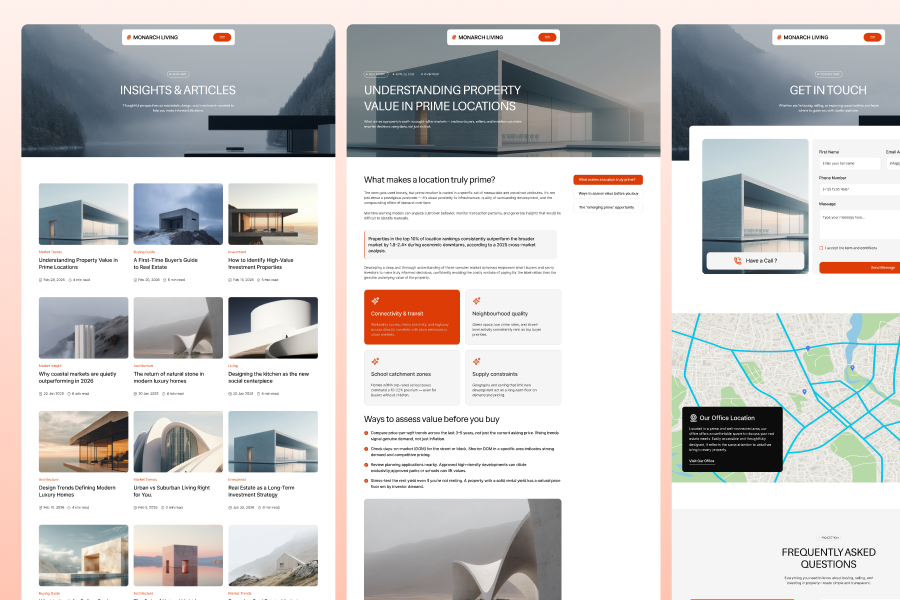
Task: Click thumbnail of Long-Term Investment Strategy card
Action: (273, 442)
